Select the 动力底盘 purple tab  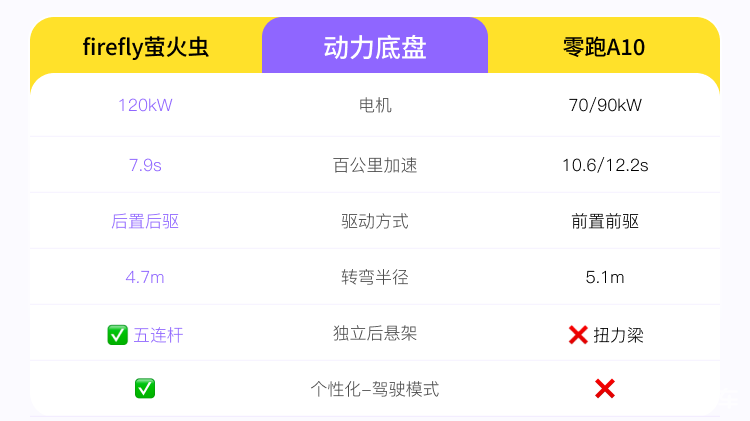tap(375, 47)
